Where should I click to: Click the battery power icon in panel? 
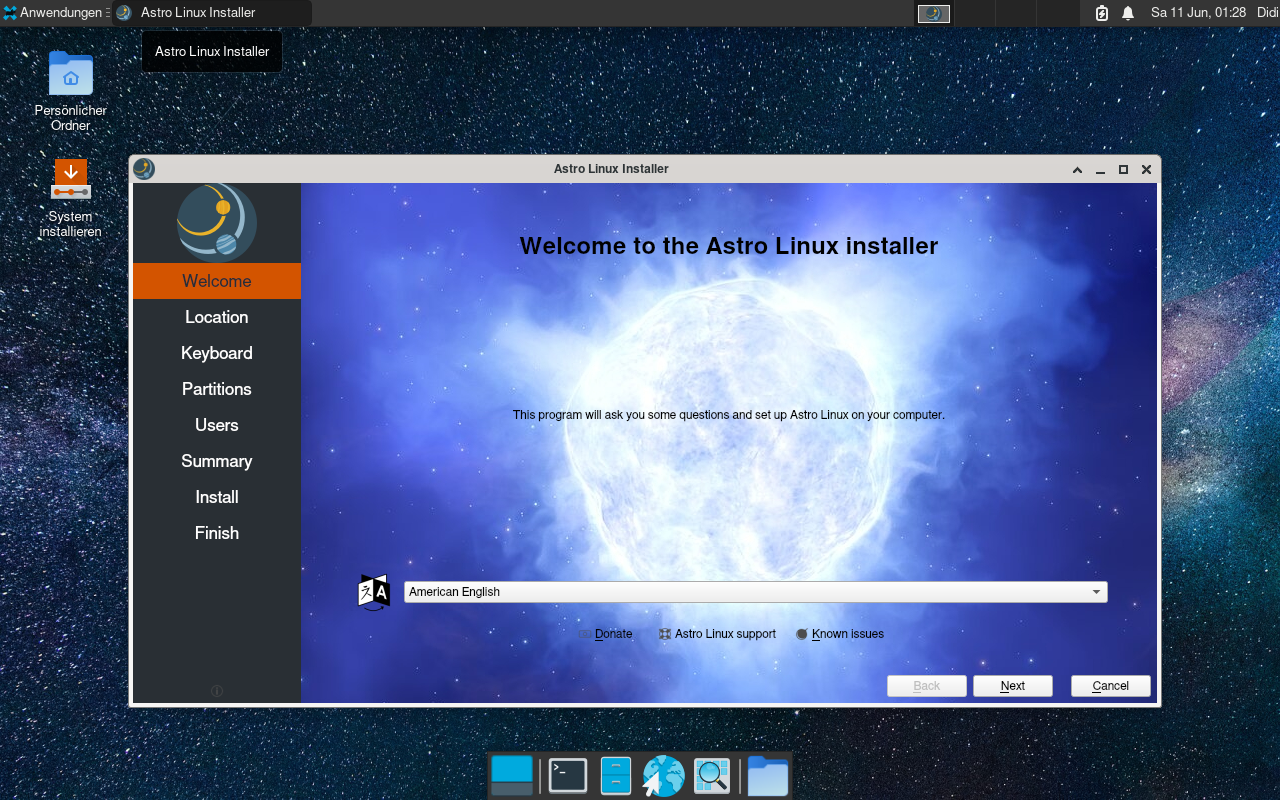click(1102, 13)
